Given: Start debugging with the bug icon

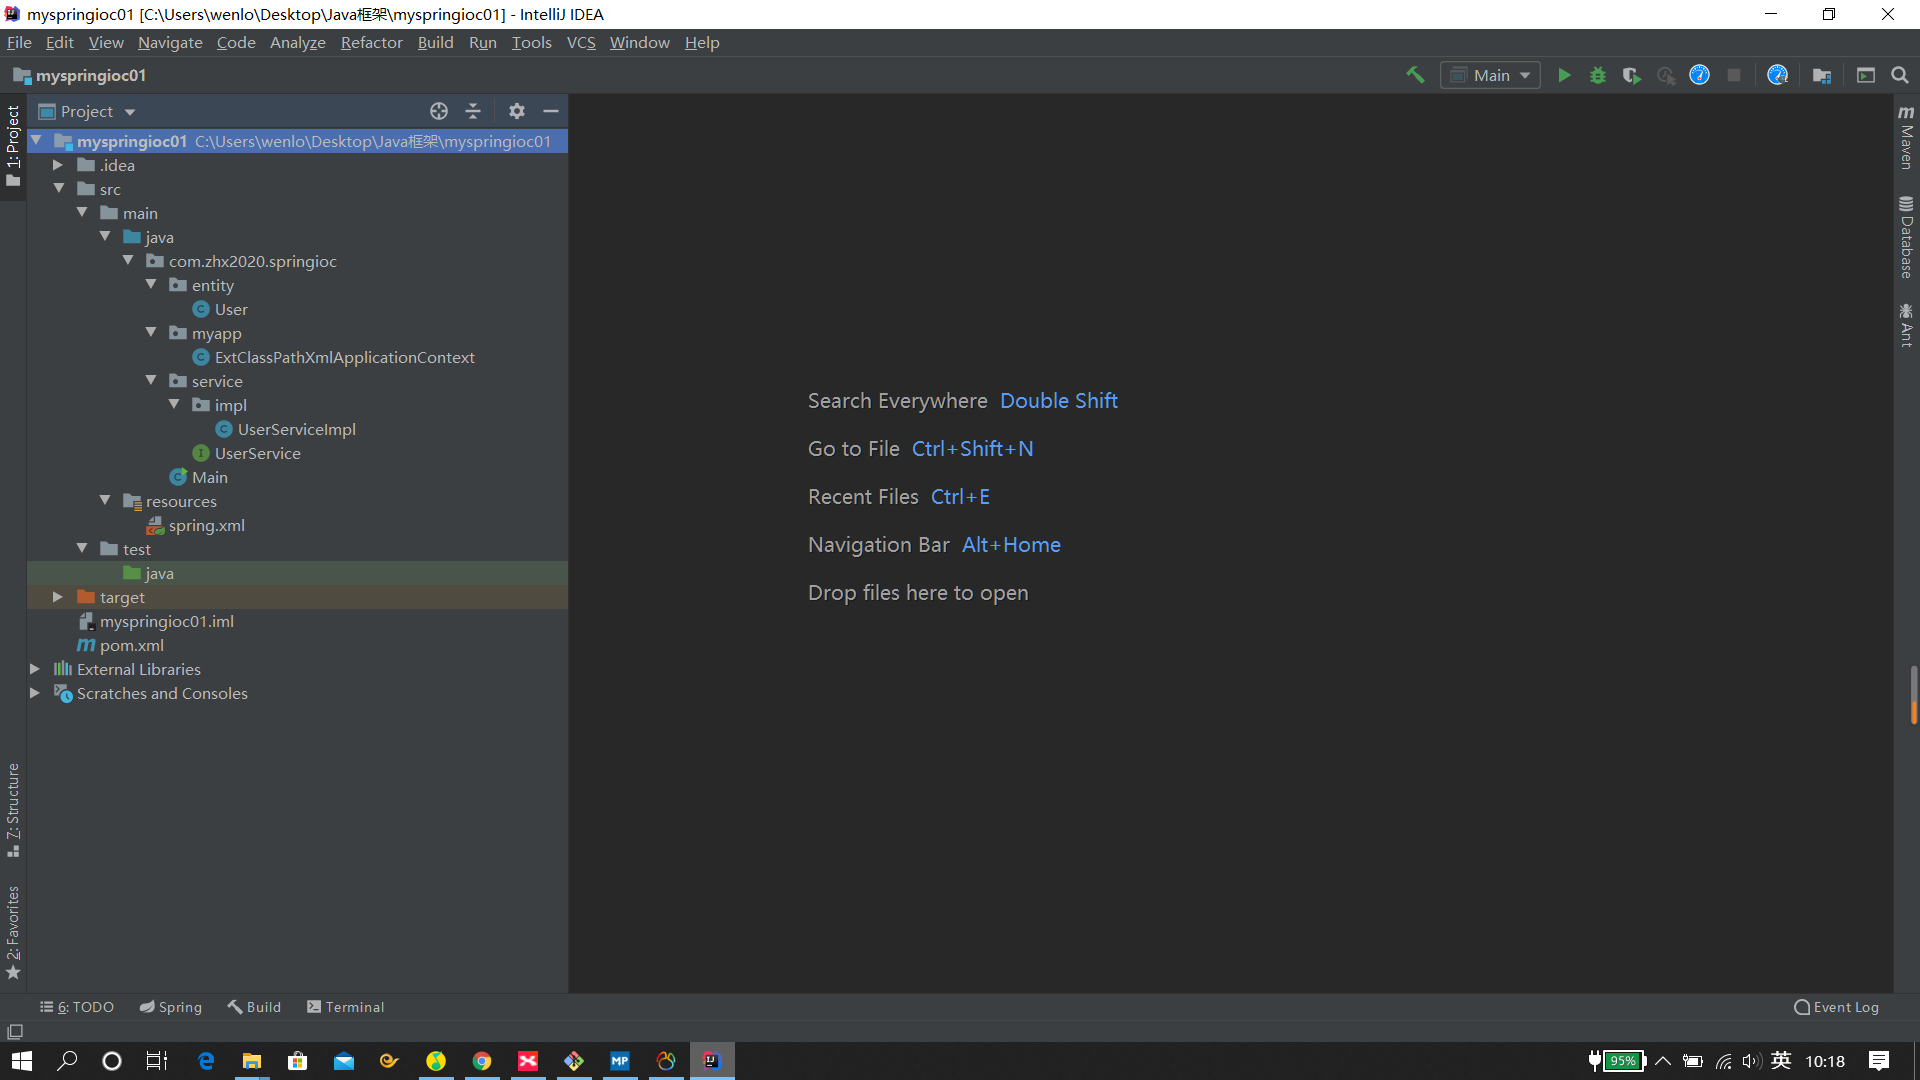Looking at the screenshot, I should coord(1598,75).
